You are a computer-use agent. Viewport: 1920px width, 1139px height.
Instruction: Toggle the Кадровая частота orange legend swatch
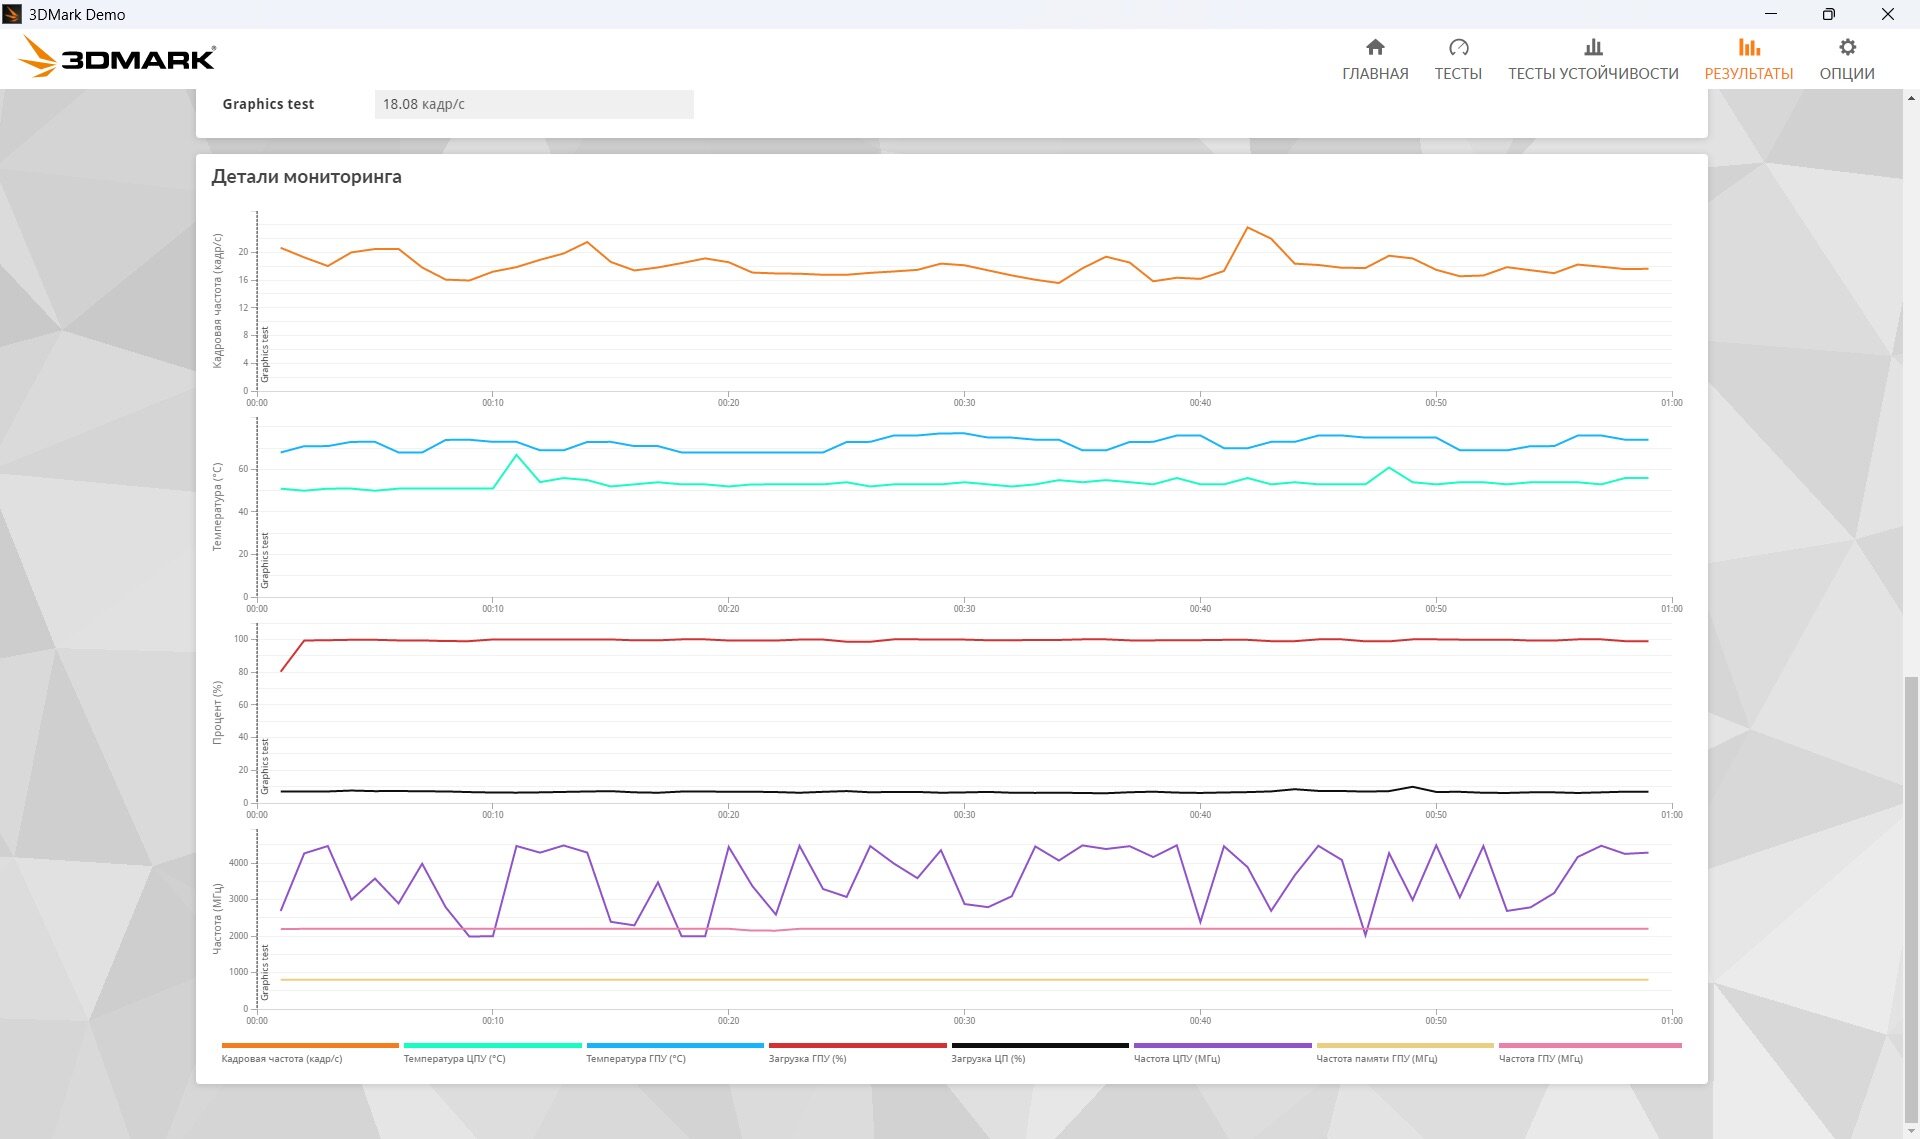[x=310, y=1045]
